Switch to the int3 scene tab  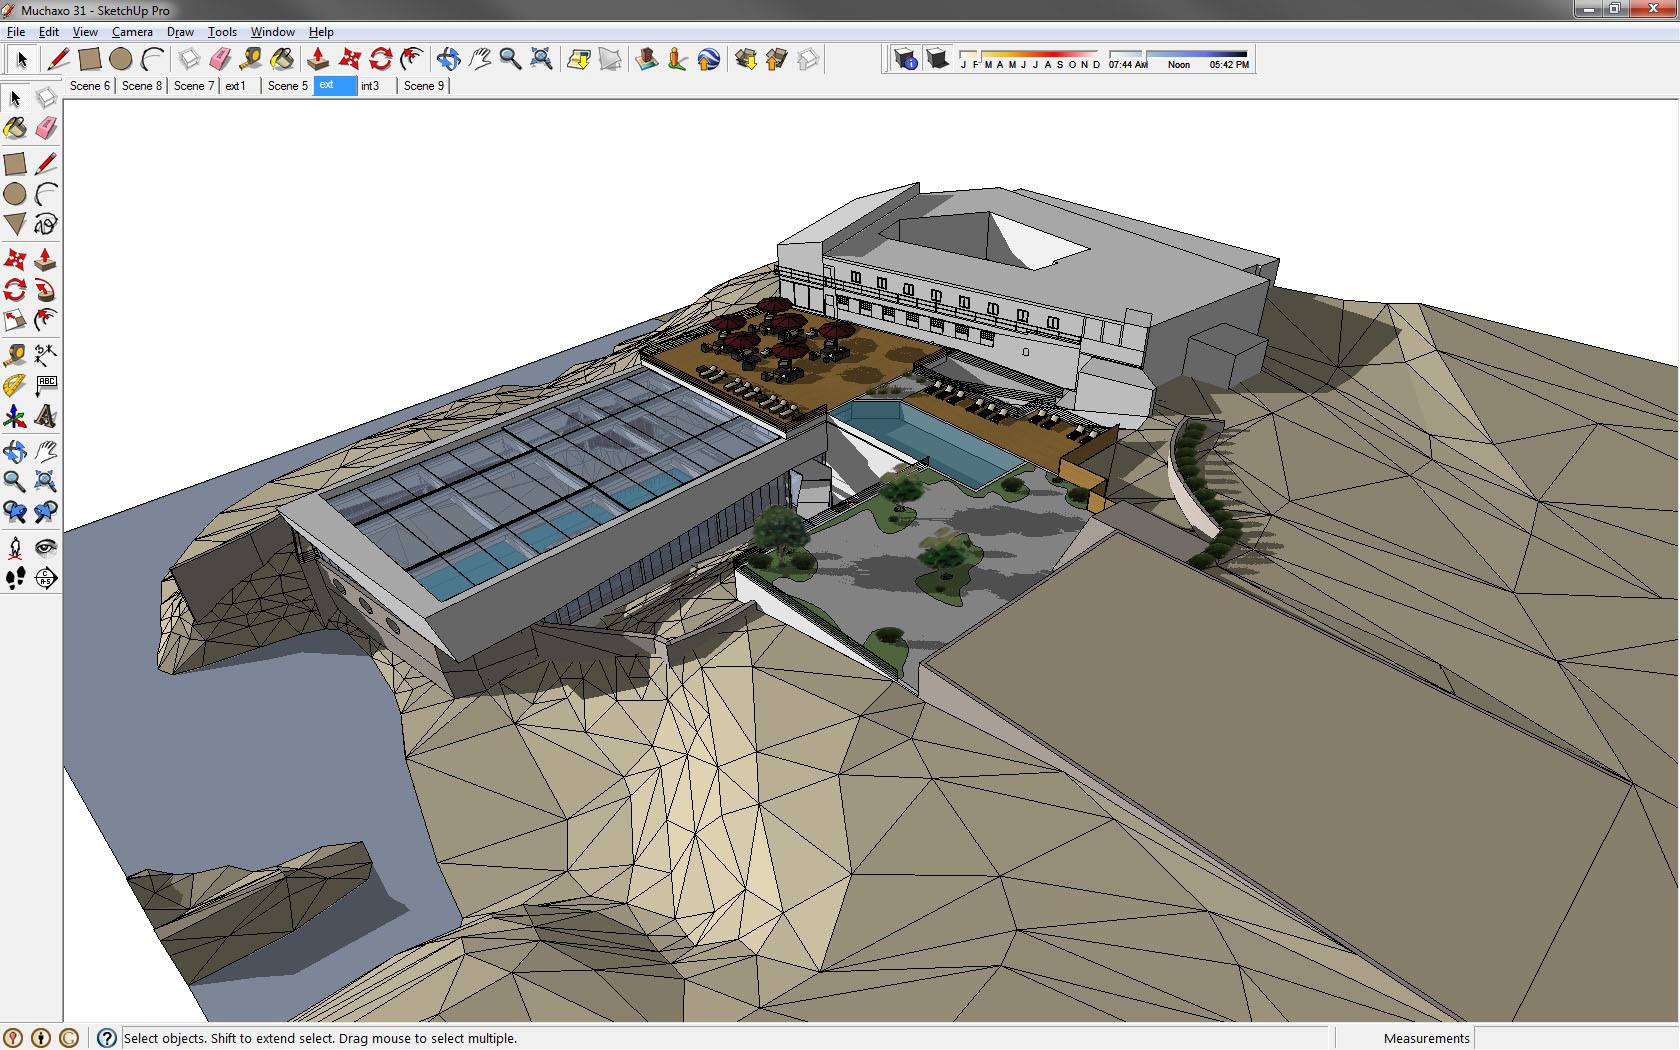pyautogui.click(x=370, y=86)
